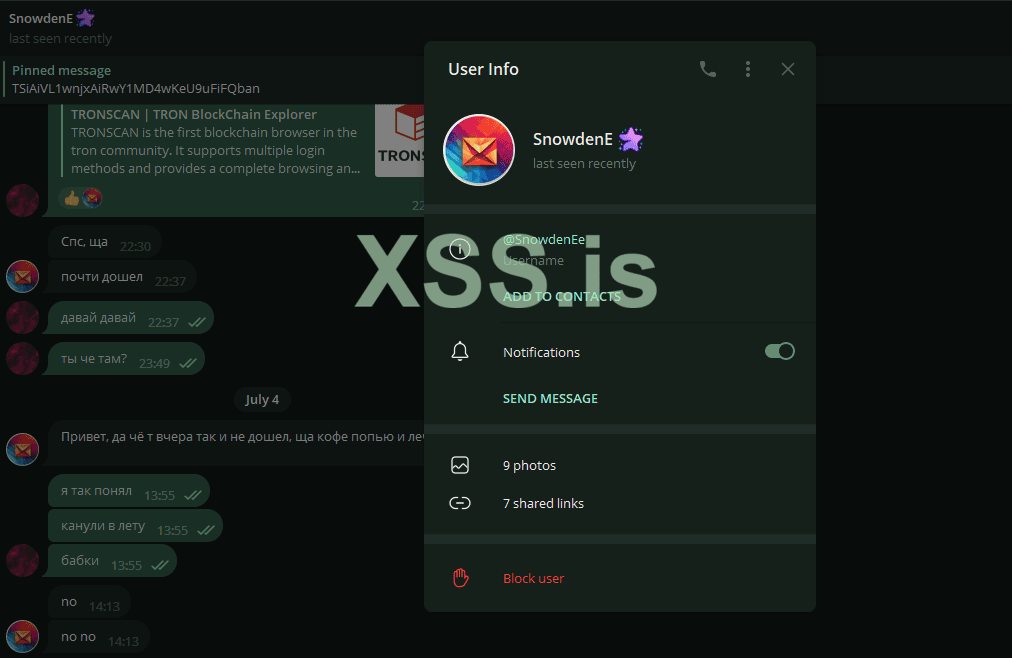Open shared media via the photos icon
Screen dimensions: 1012x658
click(x=460, y=465)
